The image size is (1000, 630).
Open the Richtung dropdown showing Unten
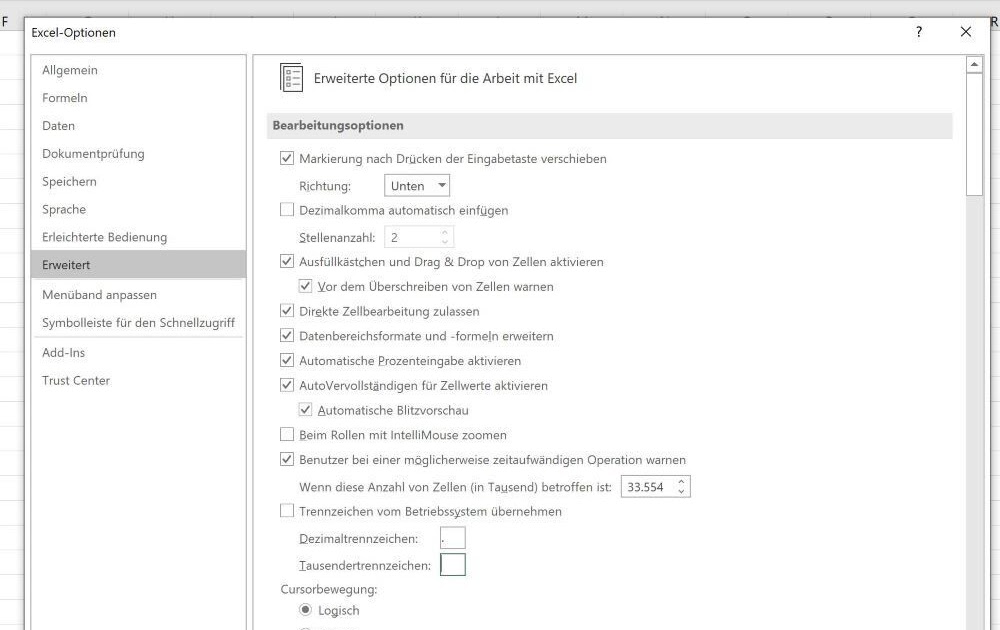pyautogui.click(x=417, y=186)
